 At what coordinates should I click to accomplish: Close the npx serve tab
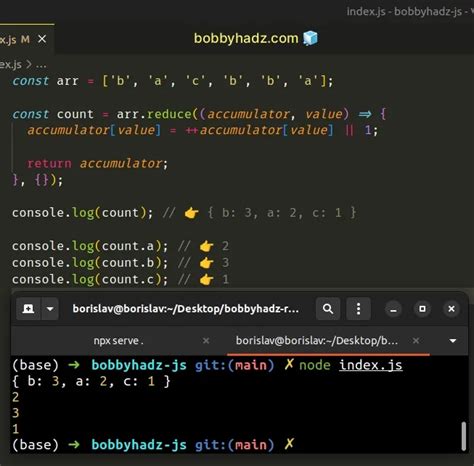[206, 341]
